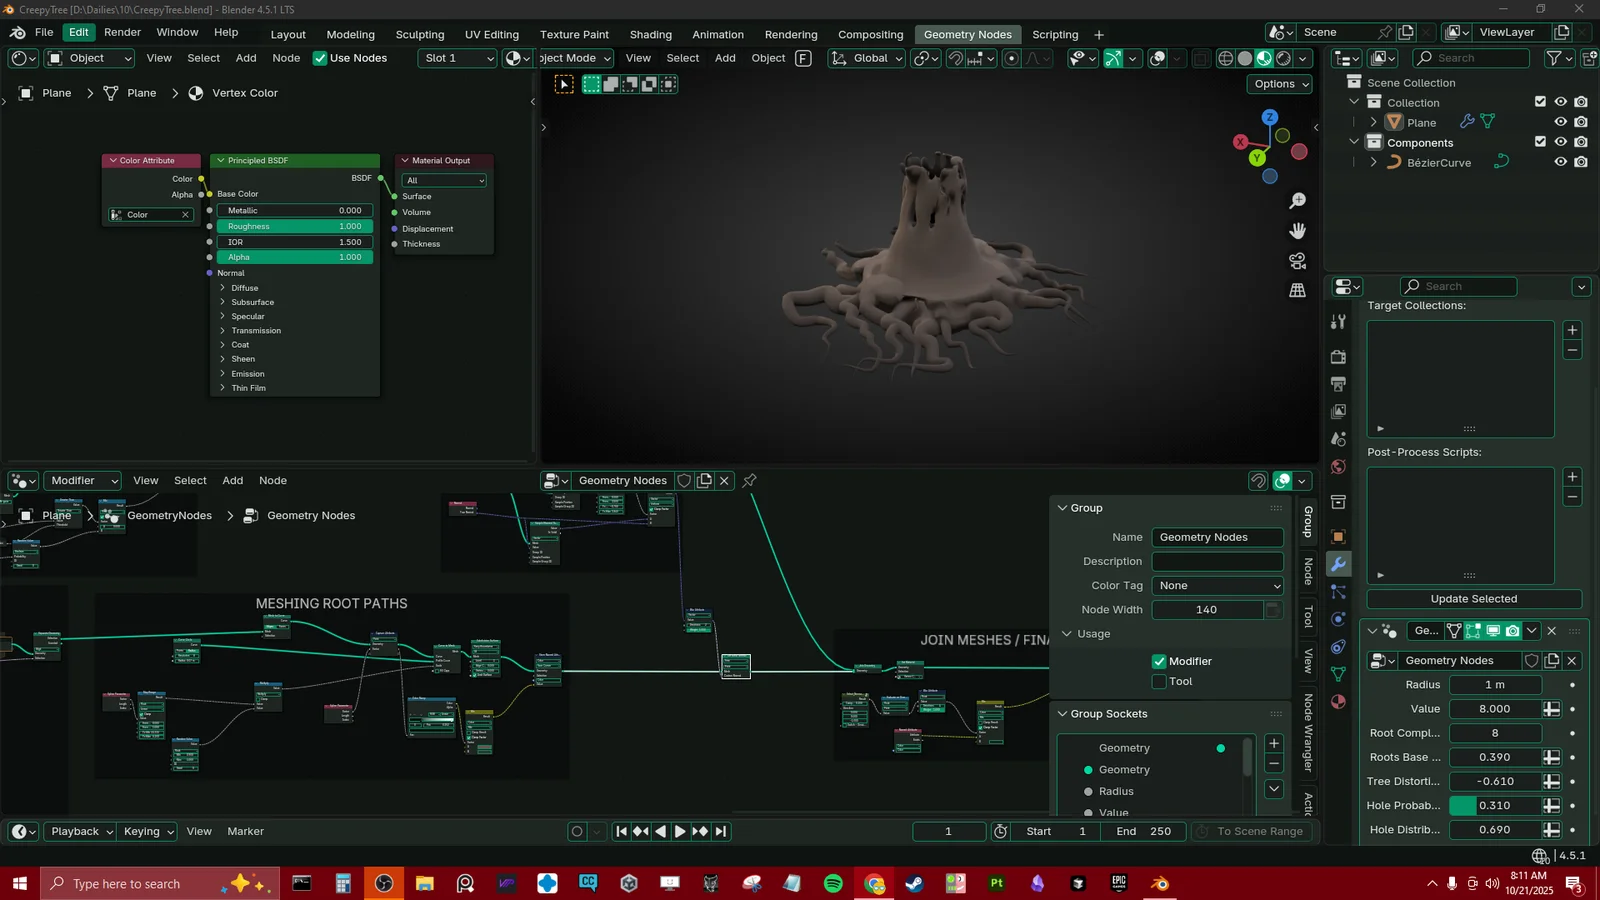
Task: Open the Modeling workspace
Action: click(350, 34)
